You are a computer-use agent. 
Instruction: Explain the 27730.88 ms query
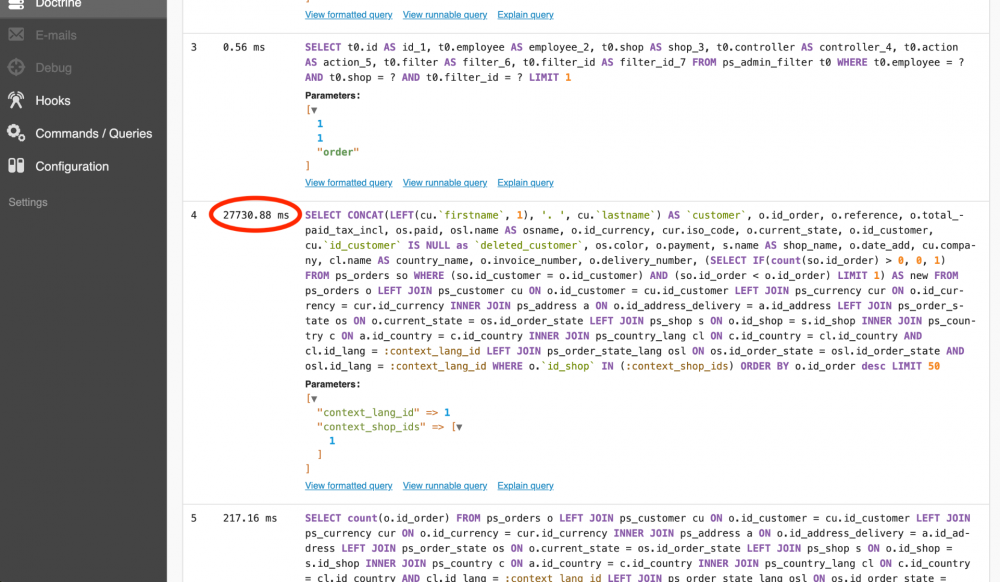point(525,485)
